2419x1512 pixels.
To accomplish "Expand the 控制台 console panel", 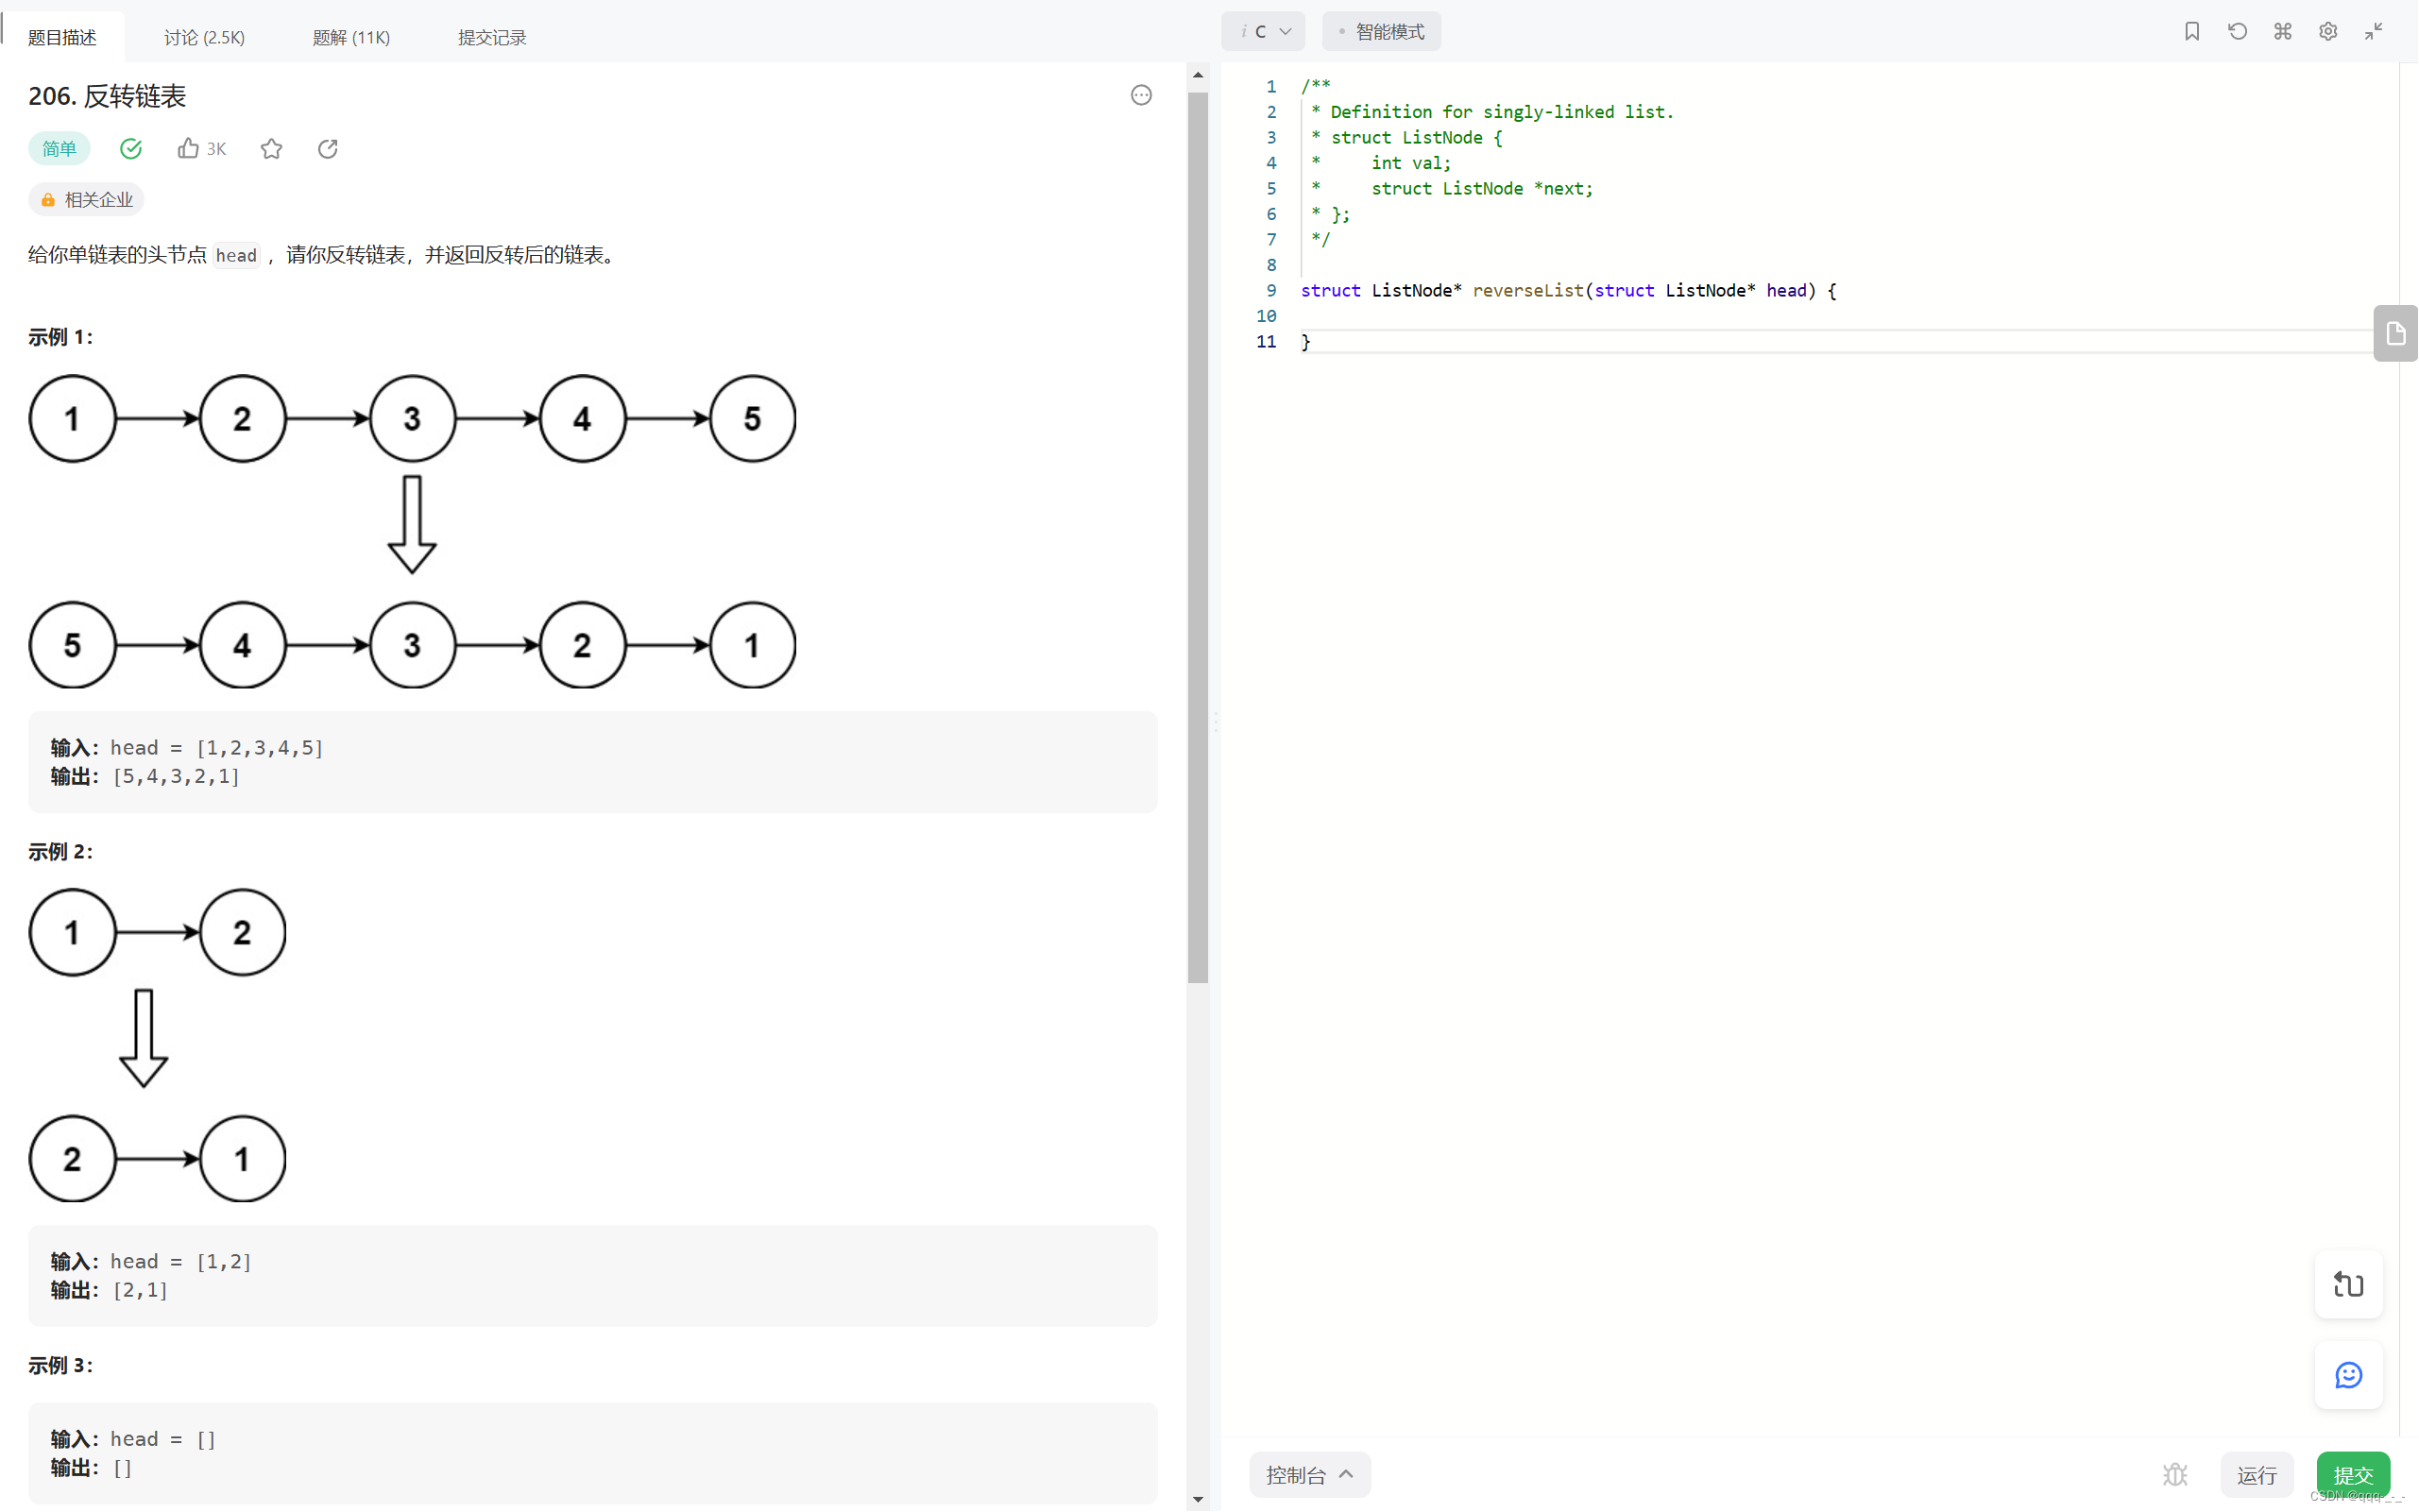I will [1309, 1474].
